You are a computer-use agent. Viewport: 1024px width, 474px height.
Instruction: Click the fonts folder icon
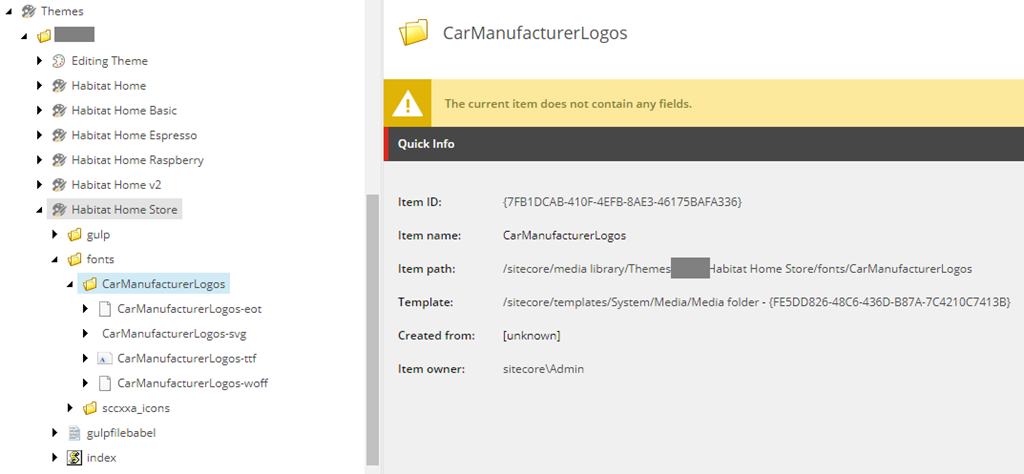click(x=74, y=260)
